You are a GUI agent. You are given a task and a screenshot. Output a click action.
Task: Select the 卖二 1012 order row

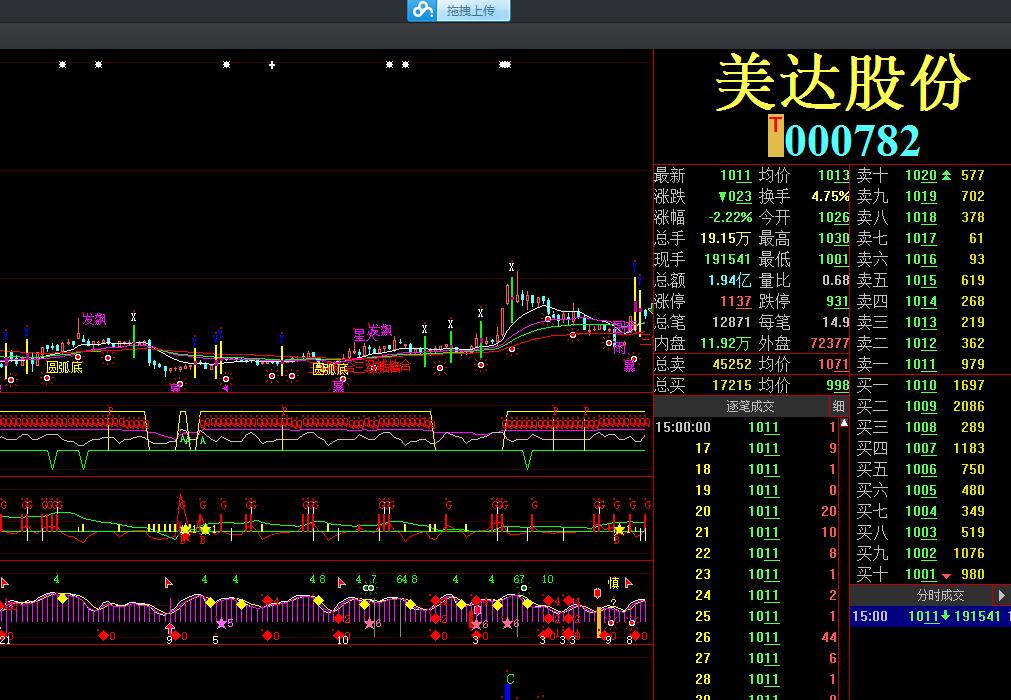(x=921, y=343)
